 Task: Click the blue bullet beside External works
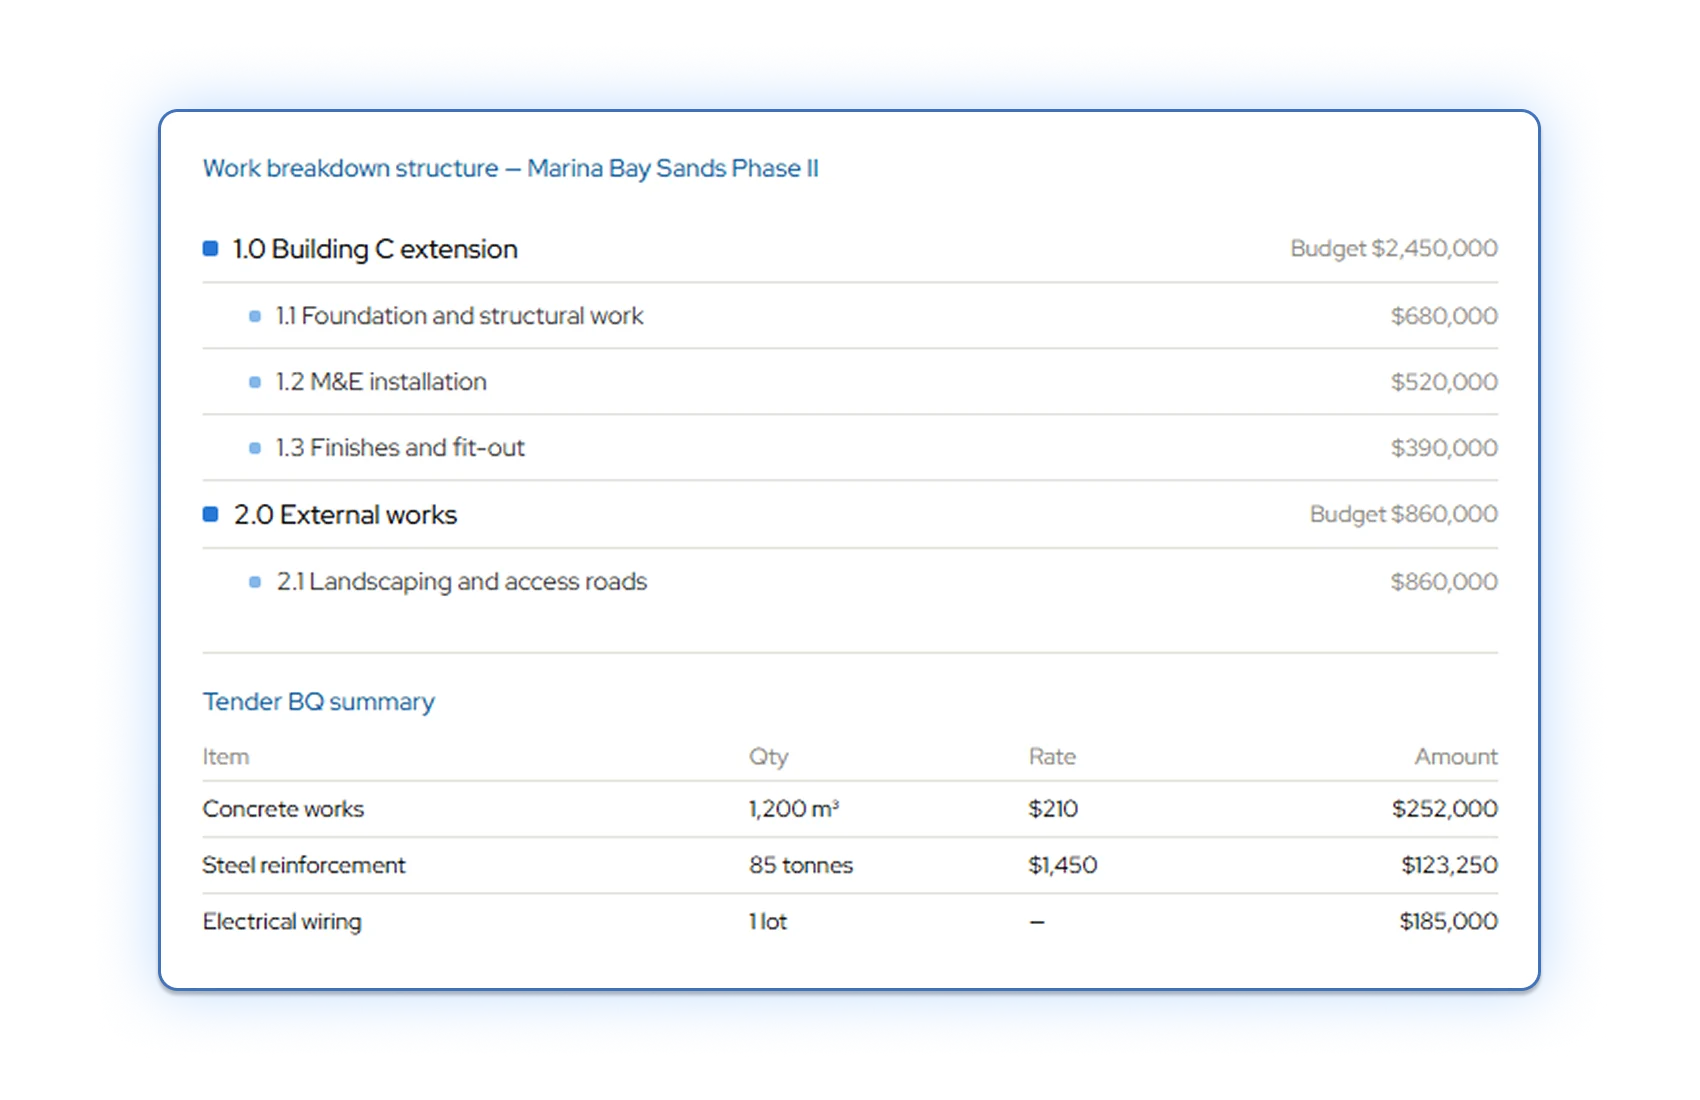210,514
